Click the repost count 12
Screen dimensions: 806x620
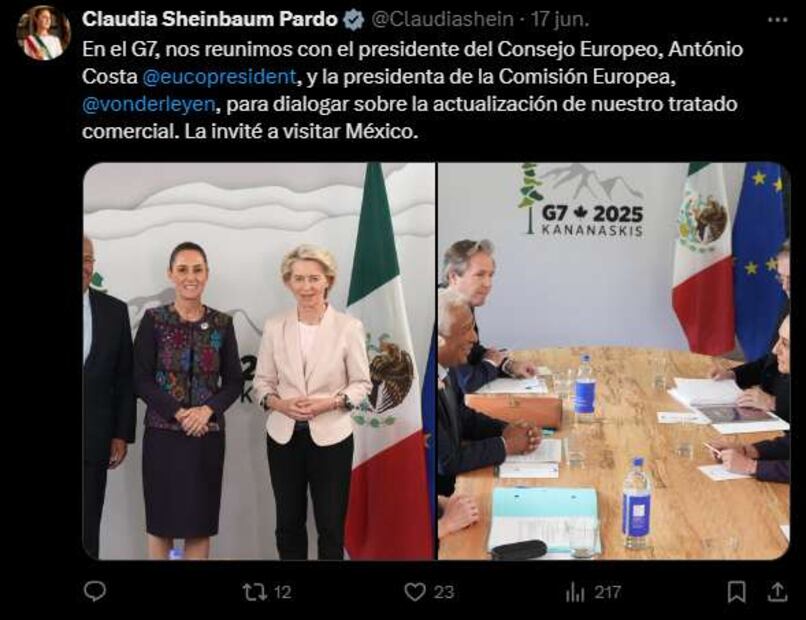(x=283, y=593)
